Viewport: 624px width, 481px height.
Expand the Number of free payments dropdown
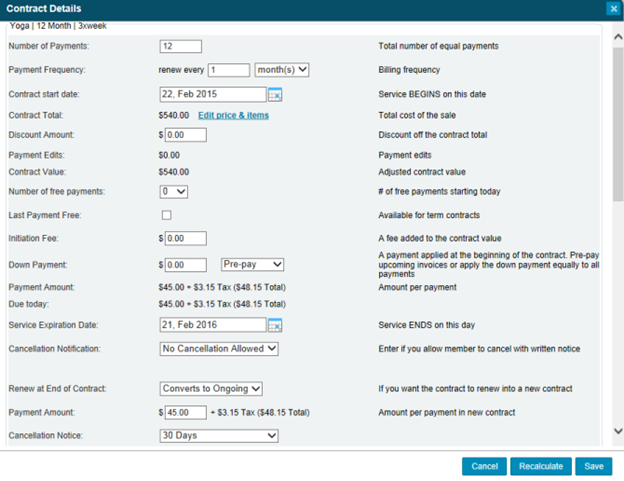[174, 191]
